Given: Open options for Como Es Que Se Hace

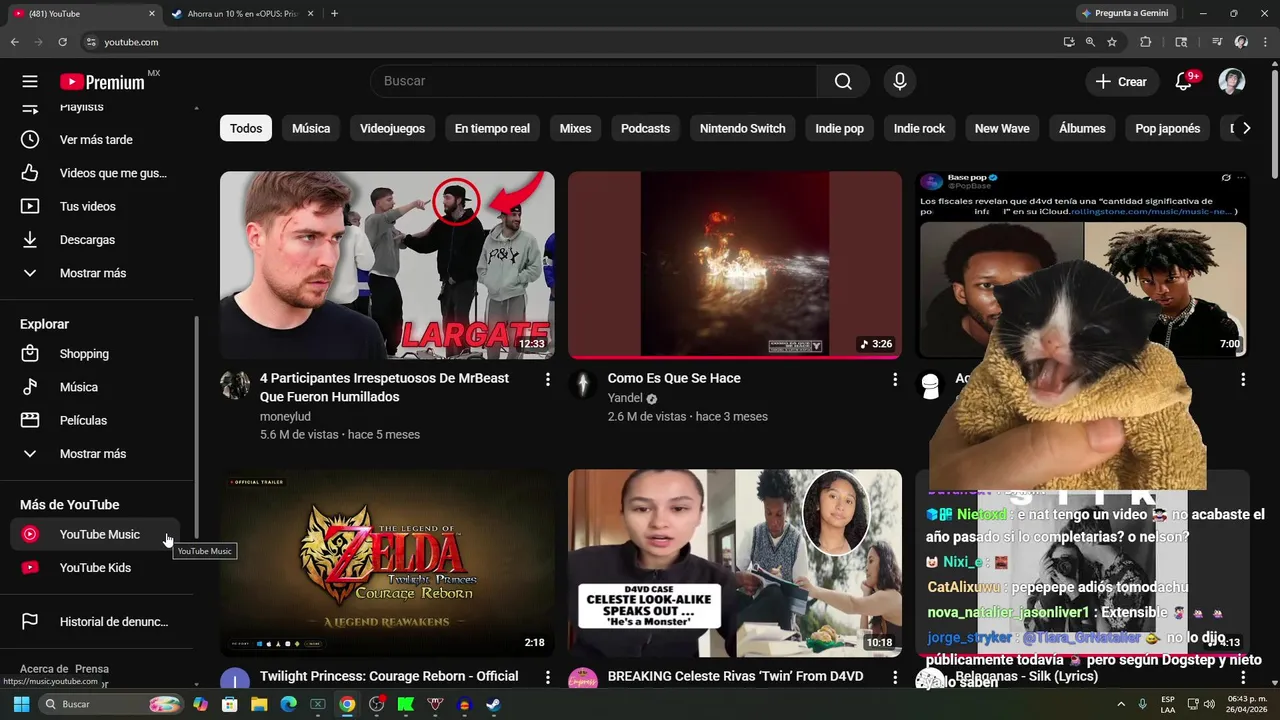Looking at the screenshot, I should click(895, 379).
